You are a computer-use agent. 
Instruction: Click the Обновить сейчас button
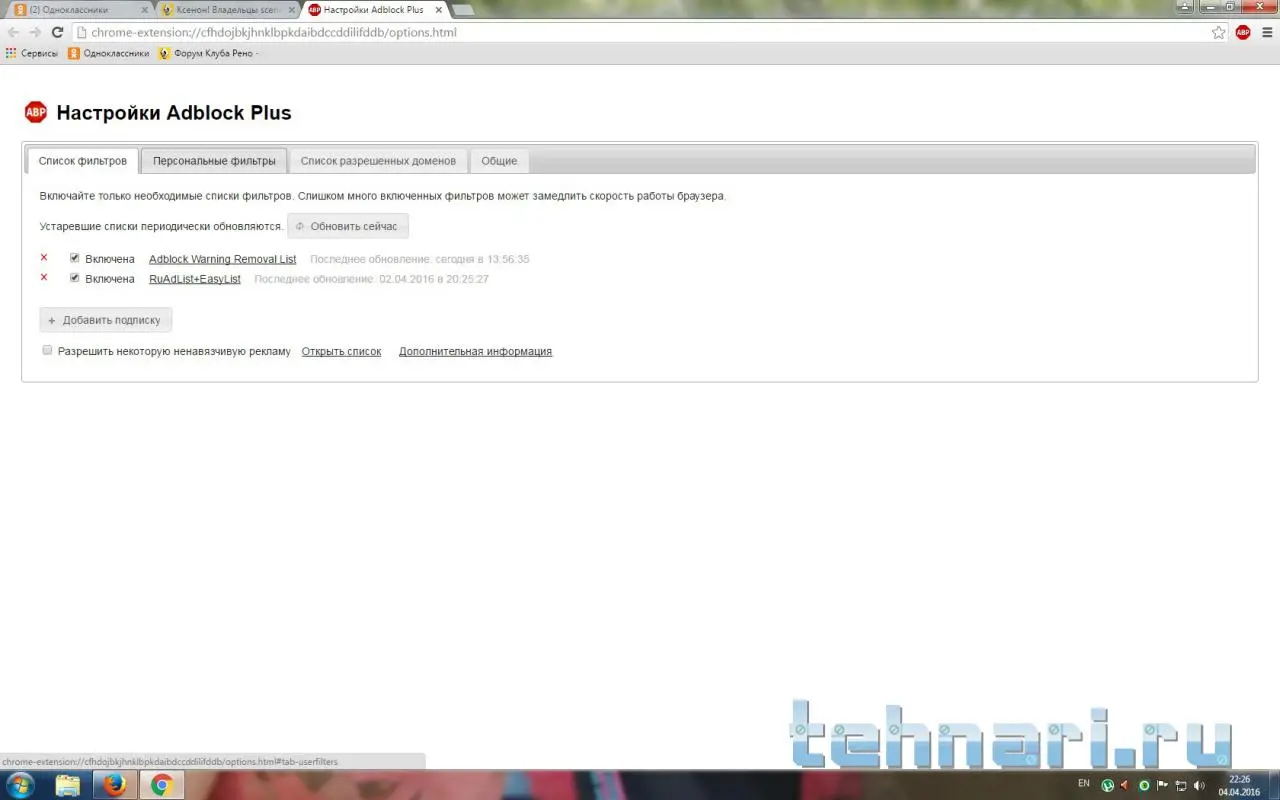click(x=348, y=226)
